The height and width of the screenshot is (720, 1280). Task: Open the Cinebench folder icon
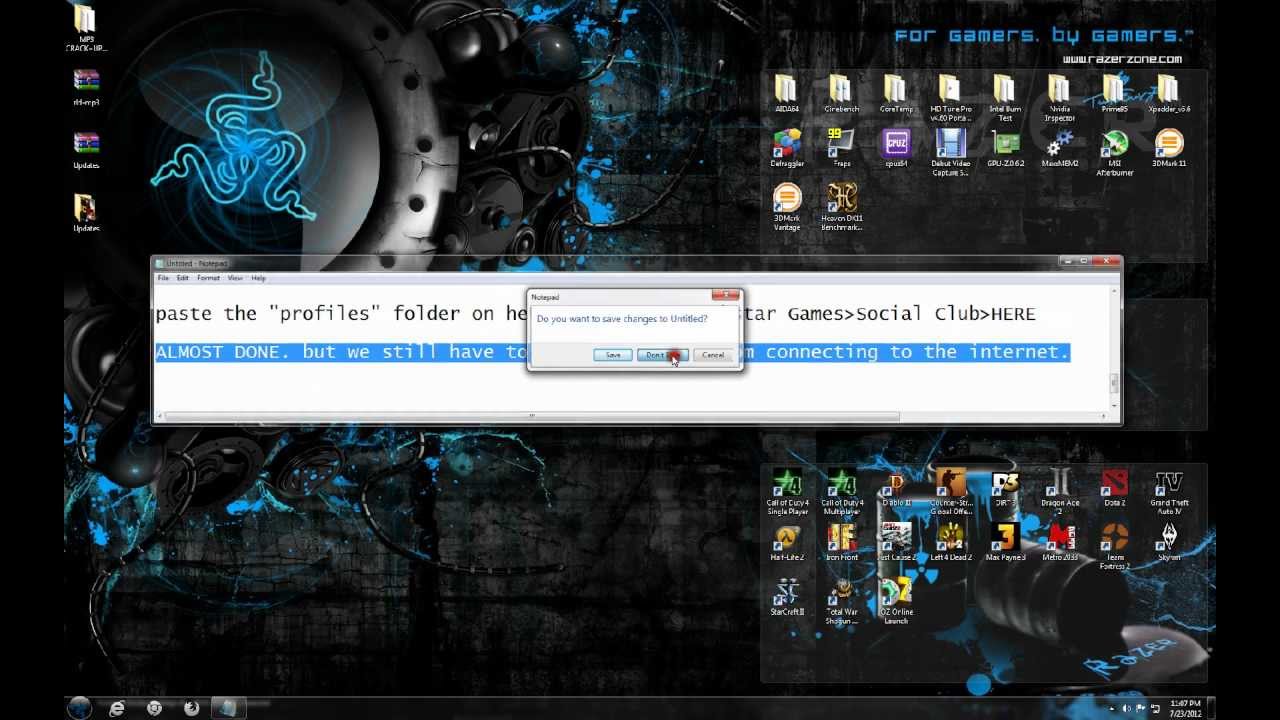click(x=841, y=92)
